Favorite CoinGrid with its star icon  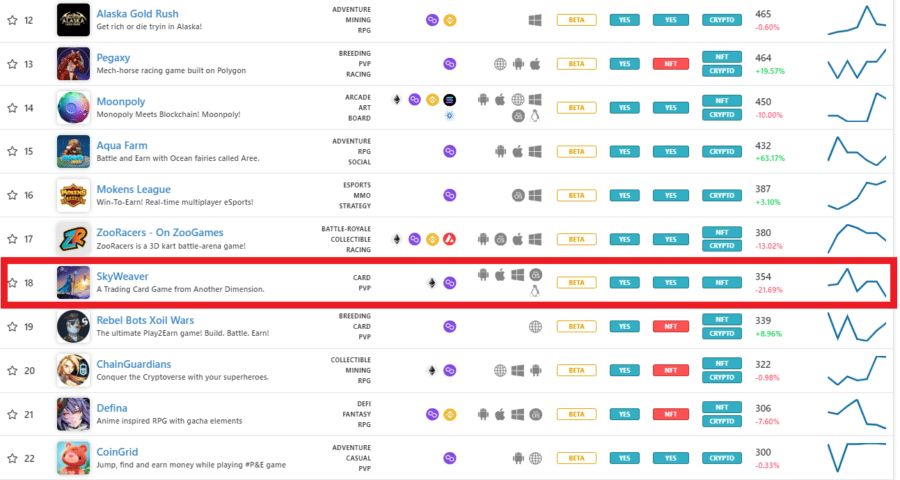(x=12, y=457)
